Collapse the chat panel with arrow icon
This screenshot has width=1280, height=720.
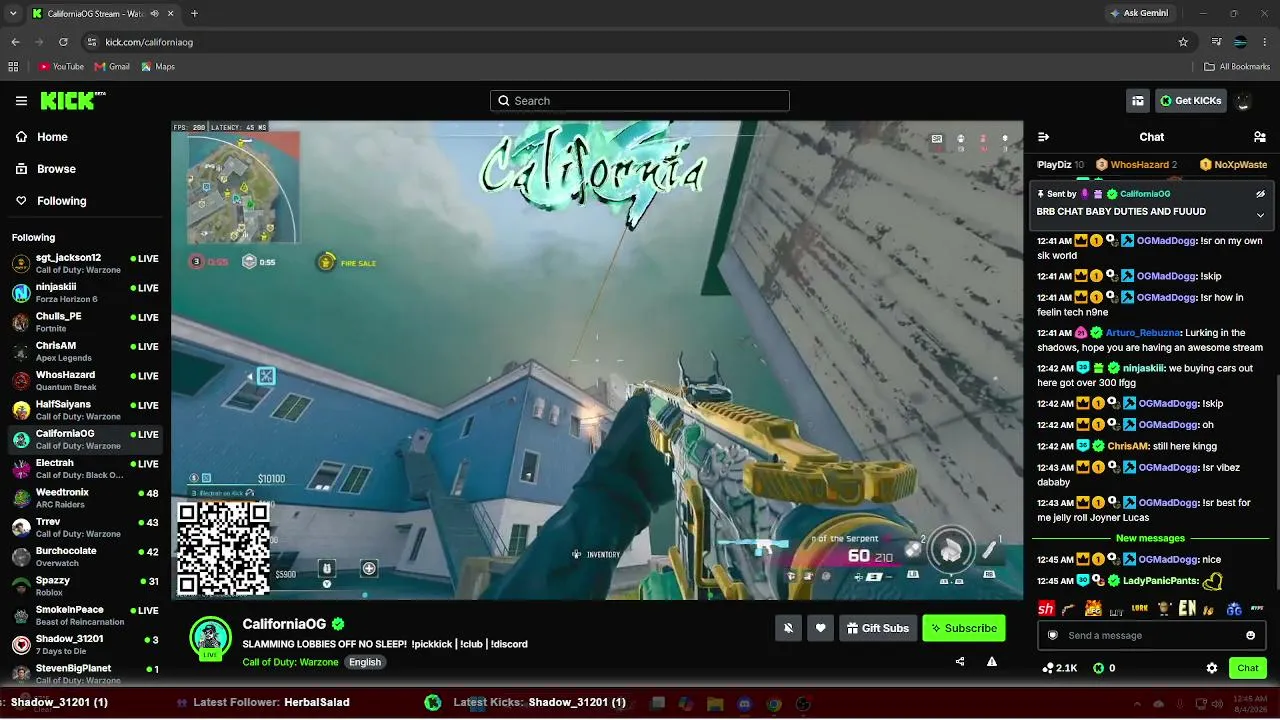[x=1044, y=137]
